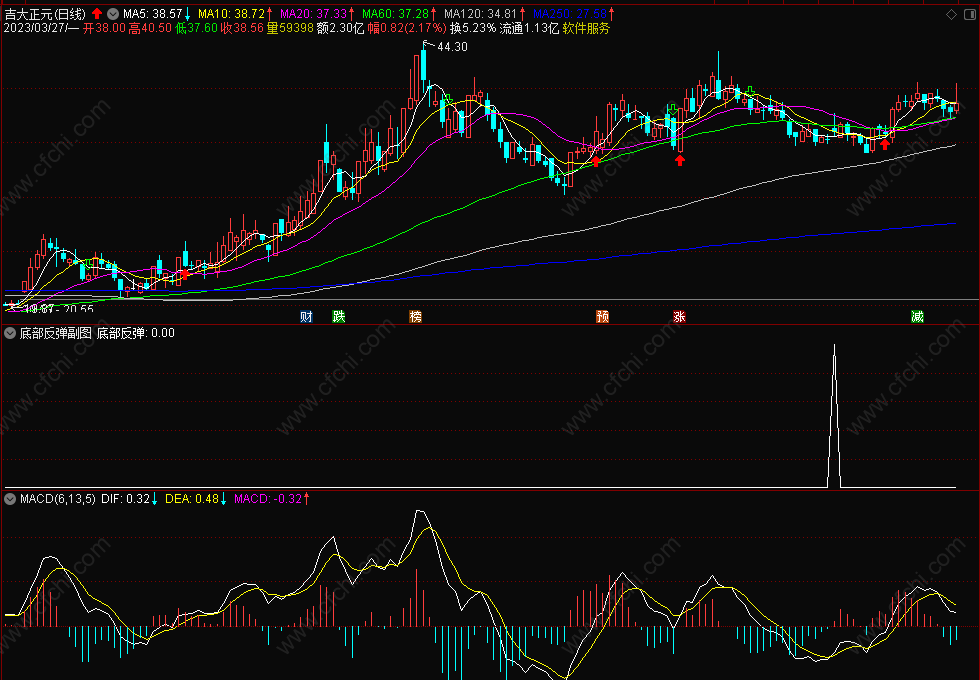Viewport: 980px width, 680px height.
Task: Select the stock title 吉大正元(日线)
Action: point(45,14)
